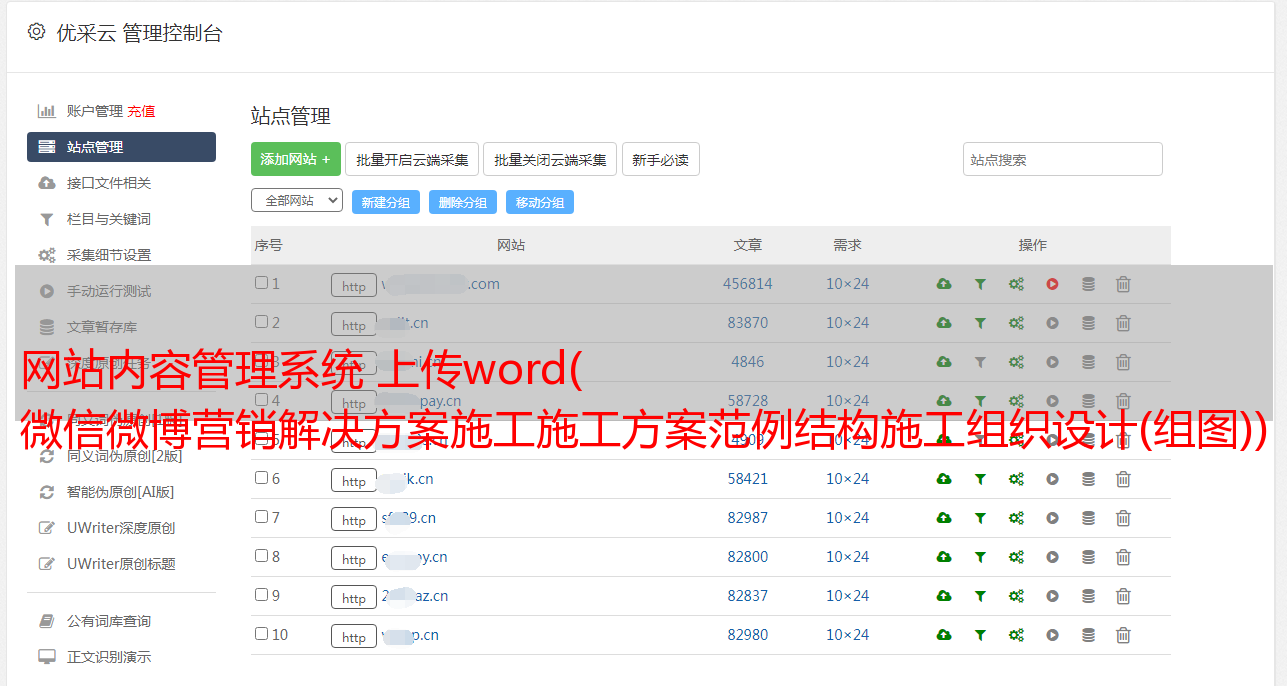This screenshot has width=1287, height=686.
Task: Click the article count 83870
Action: click(748, 323)
